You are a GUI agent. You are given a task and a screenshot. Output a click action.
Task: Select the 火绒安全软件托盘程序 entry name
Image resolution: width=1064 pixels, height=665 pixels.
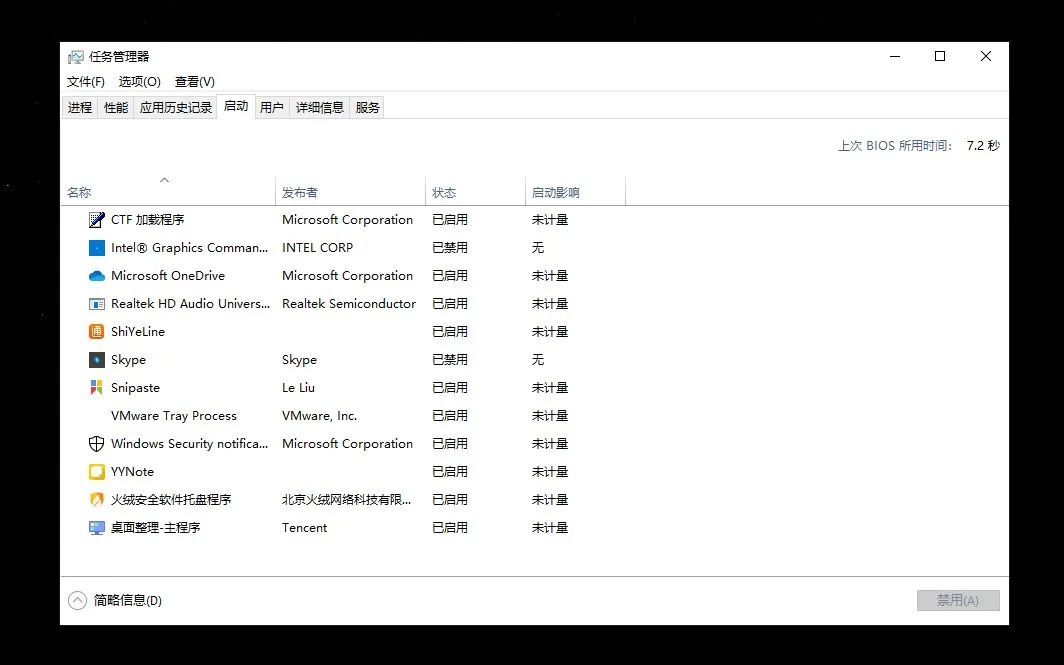(171, 499)
